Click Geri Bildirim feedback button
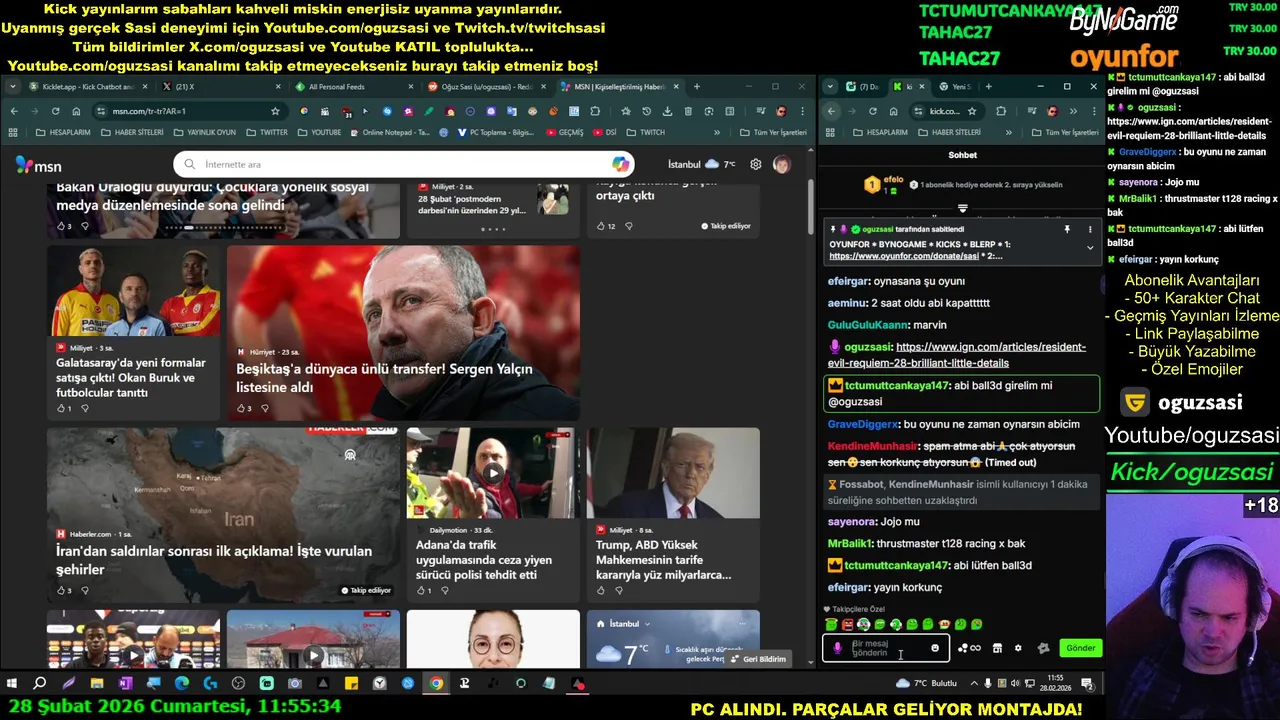 click(x=759, y=659)
